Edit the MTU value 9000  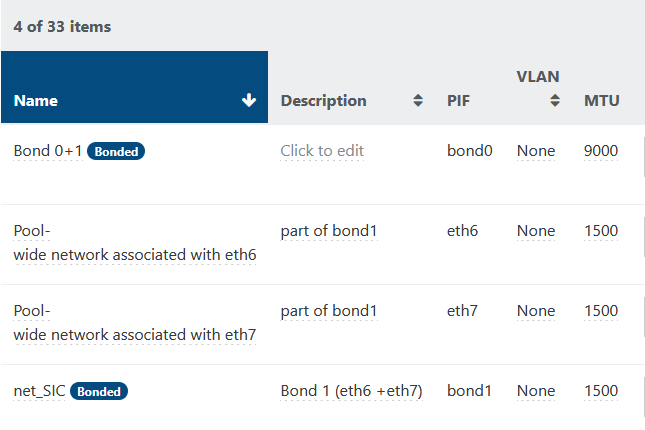tap(601, 151)
